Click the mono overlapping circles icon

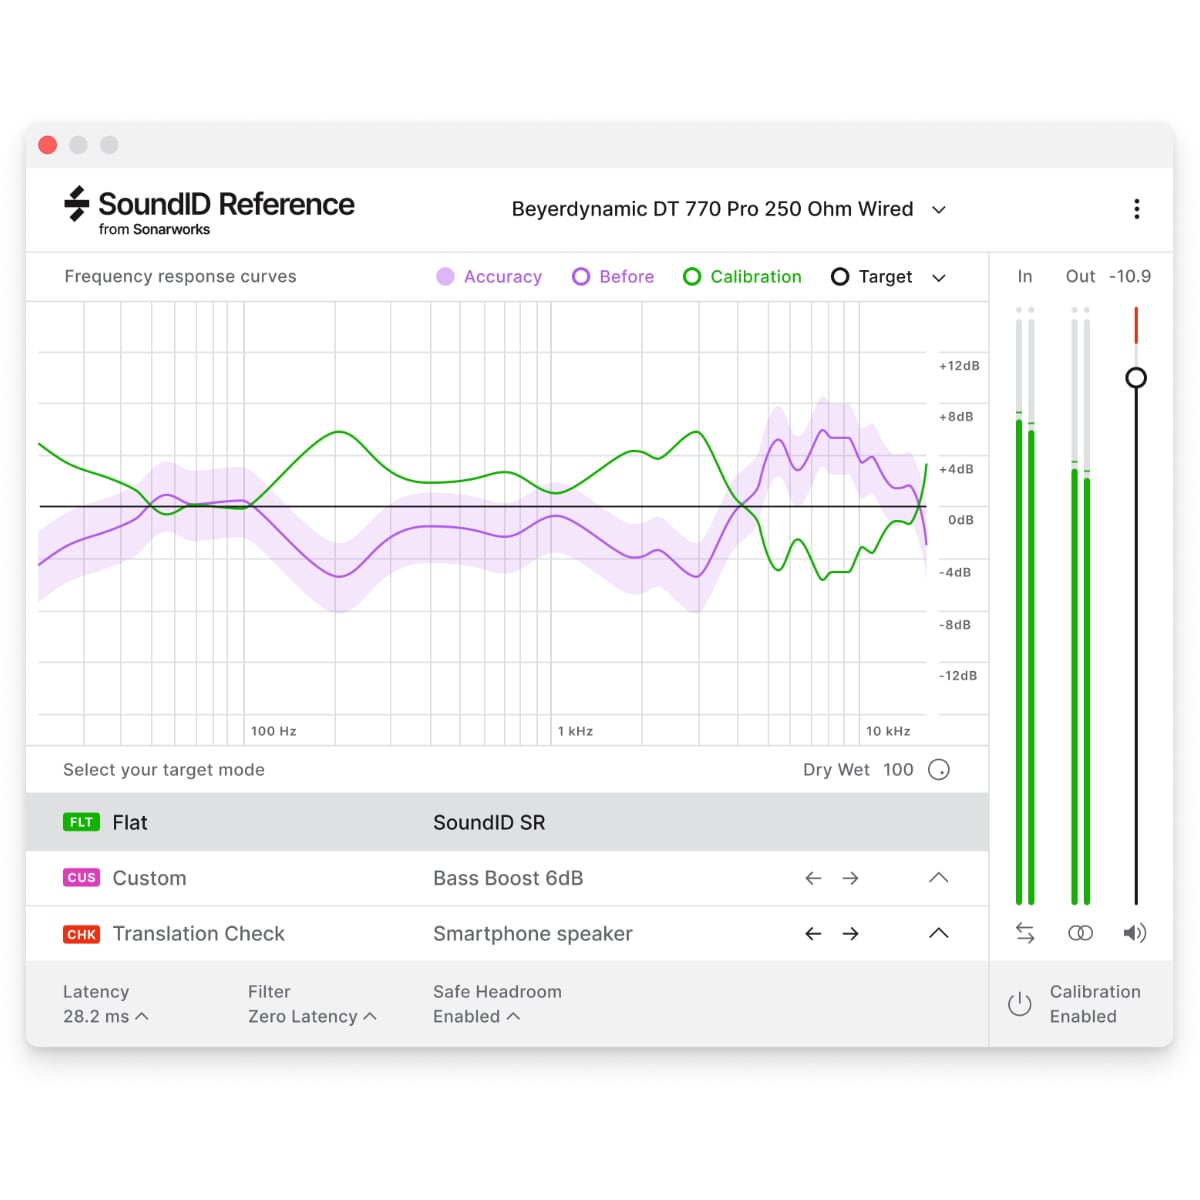(1080, 933)
